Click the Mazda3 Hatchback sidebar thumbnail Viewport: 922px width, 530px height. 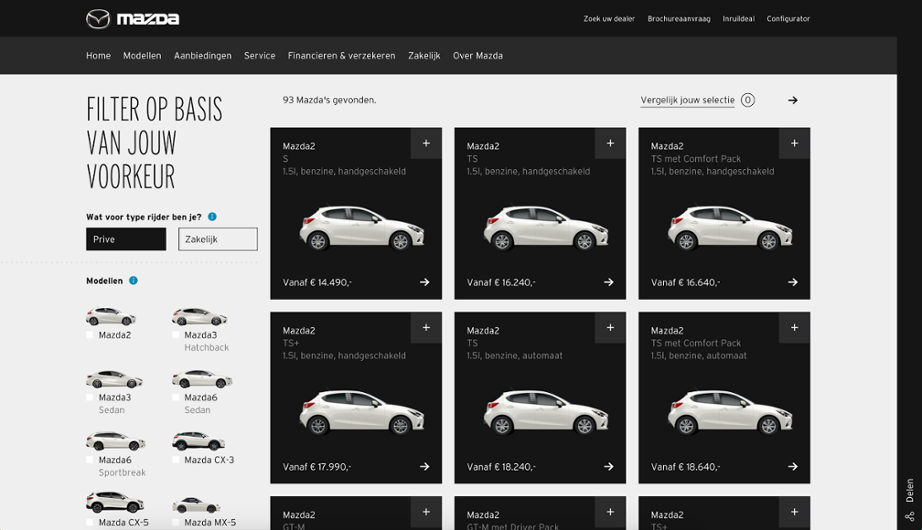[199, 316]
